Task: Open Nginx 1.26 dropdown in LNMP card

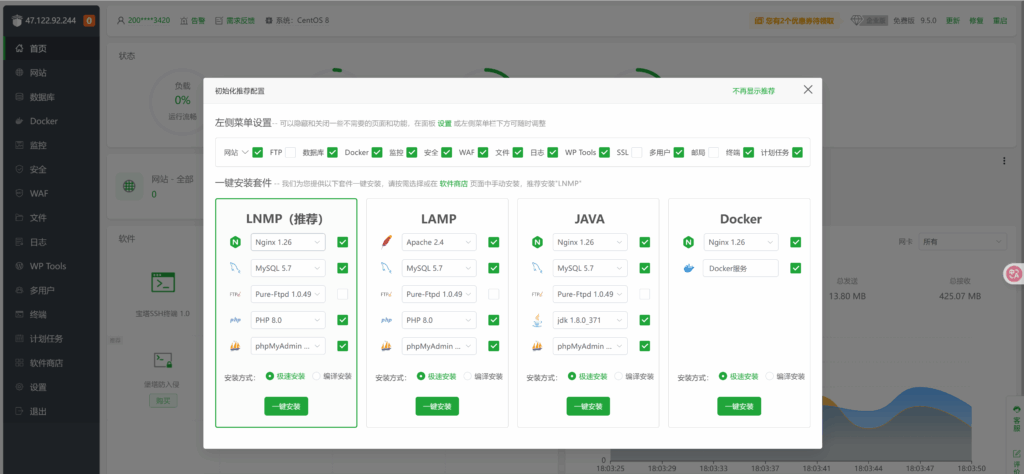Action: [288, 242]
